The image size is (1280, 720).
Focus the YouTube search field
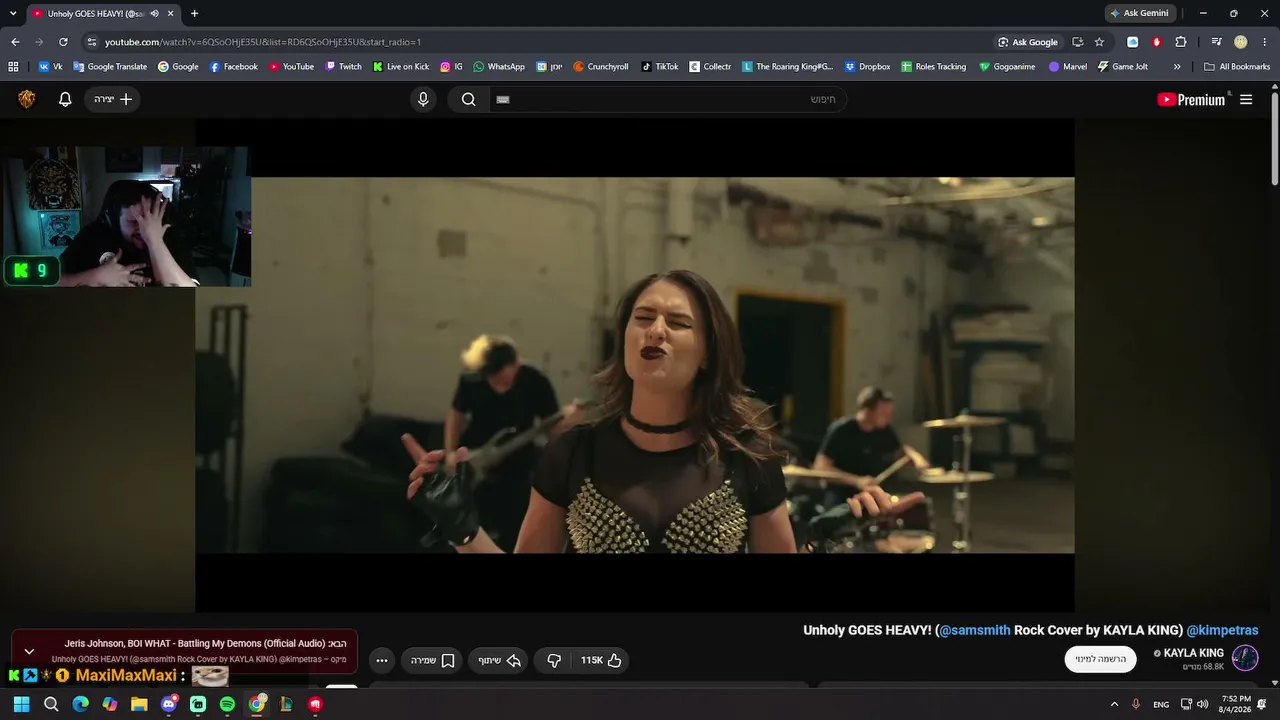pos(667,99)
